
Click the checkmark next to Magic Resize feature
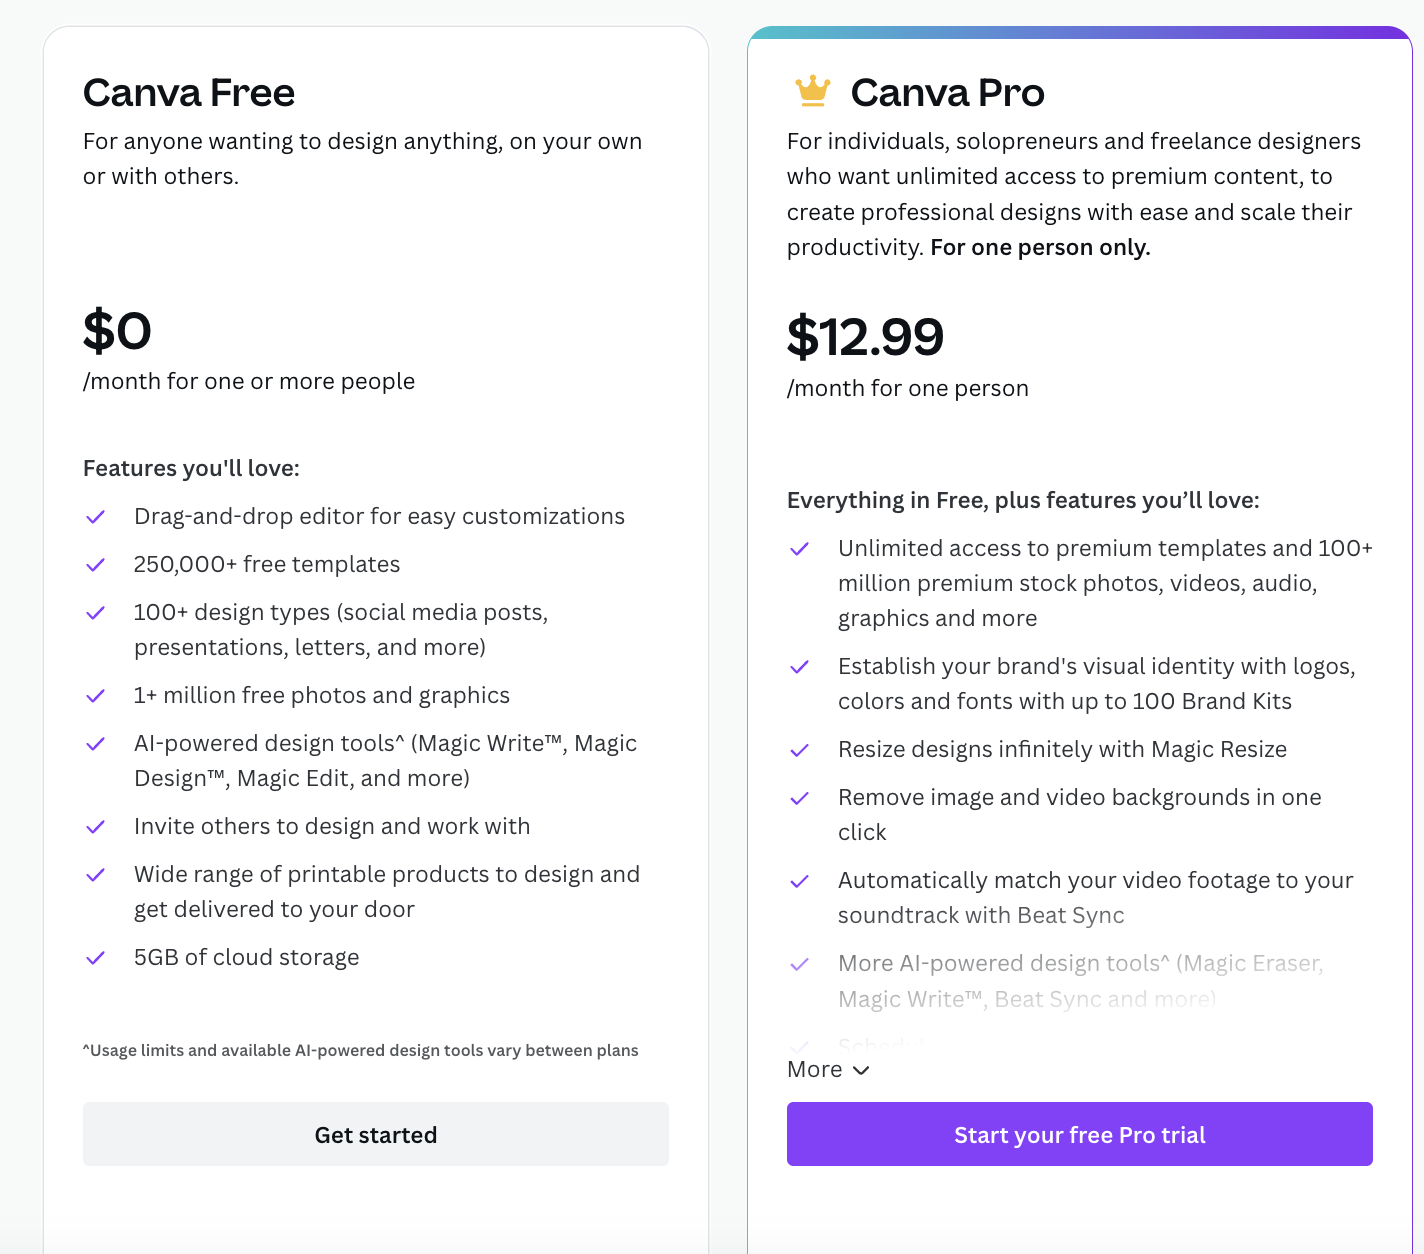800,750
